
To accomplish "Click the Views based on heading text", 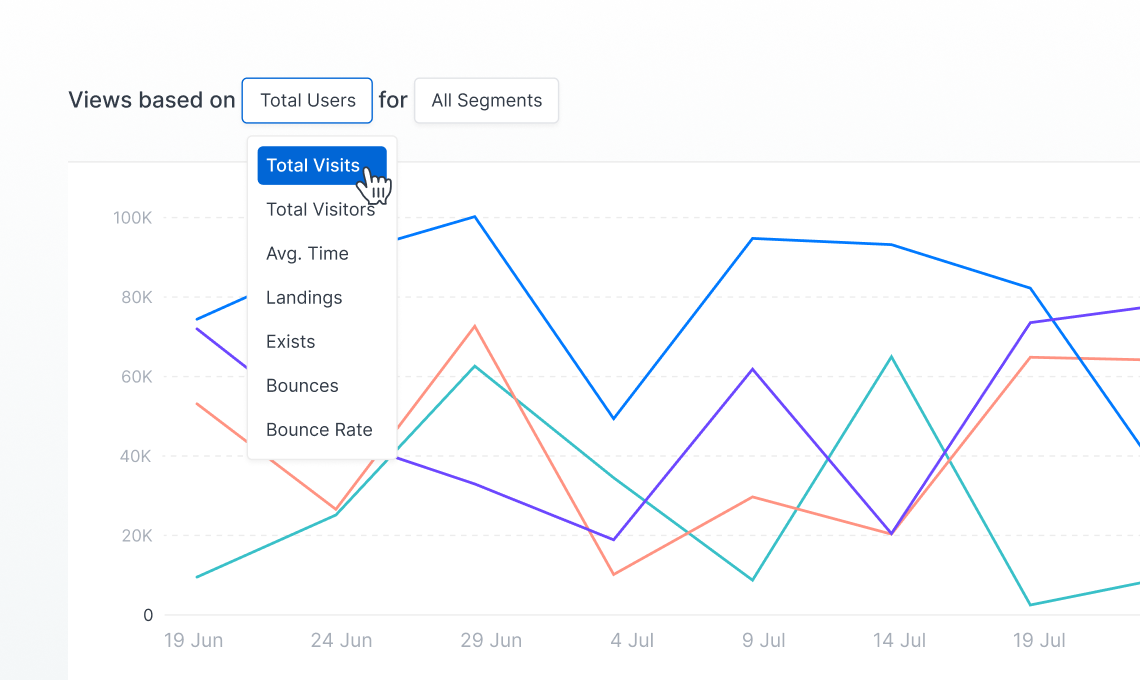I will pos(152,100).
